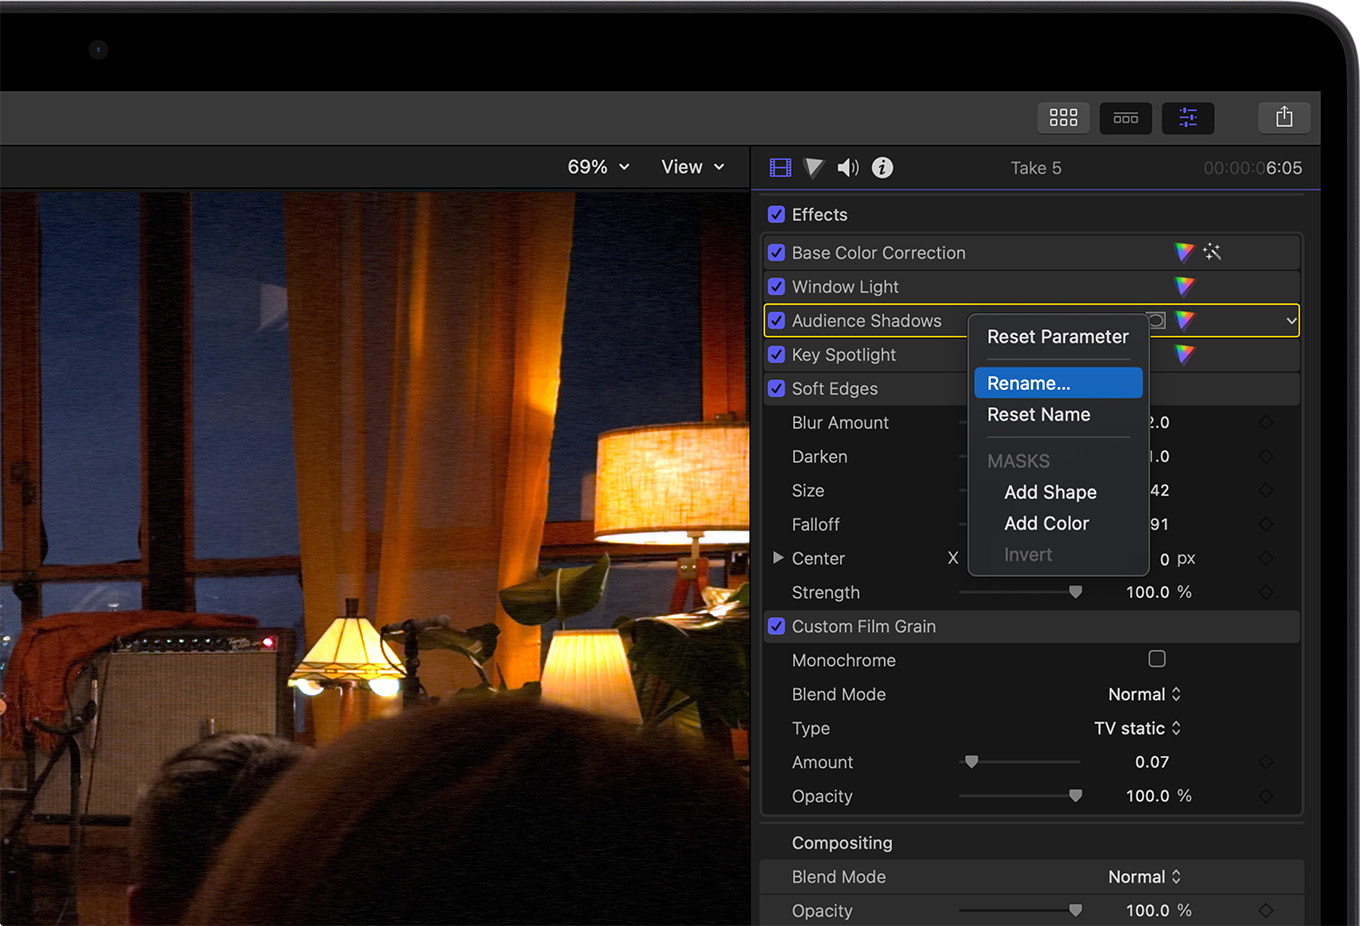Show the browser grid view button
Viewport: 1360px width, 926px height.
pos(1063,118)
